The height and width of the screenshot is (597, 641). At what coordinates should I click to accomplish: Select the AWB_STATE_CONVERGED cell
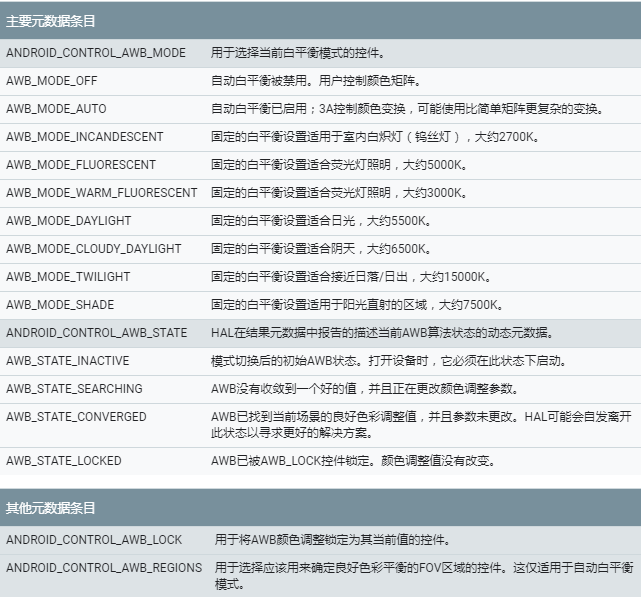(x=76, y=417)
